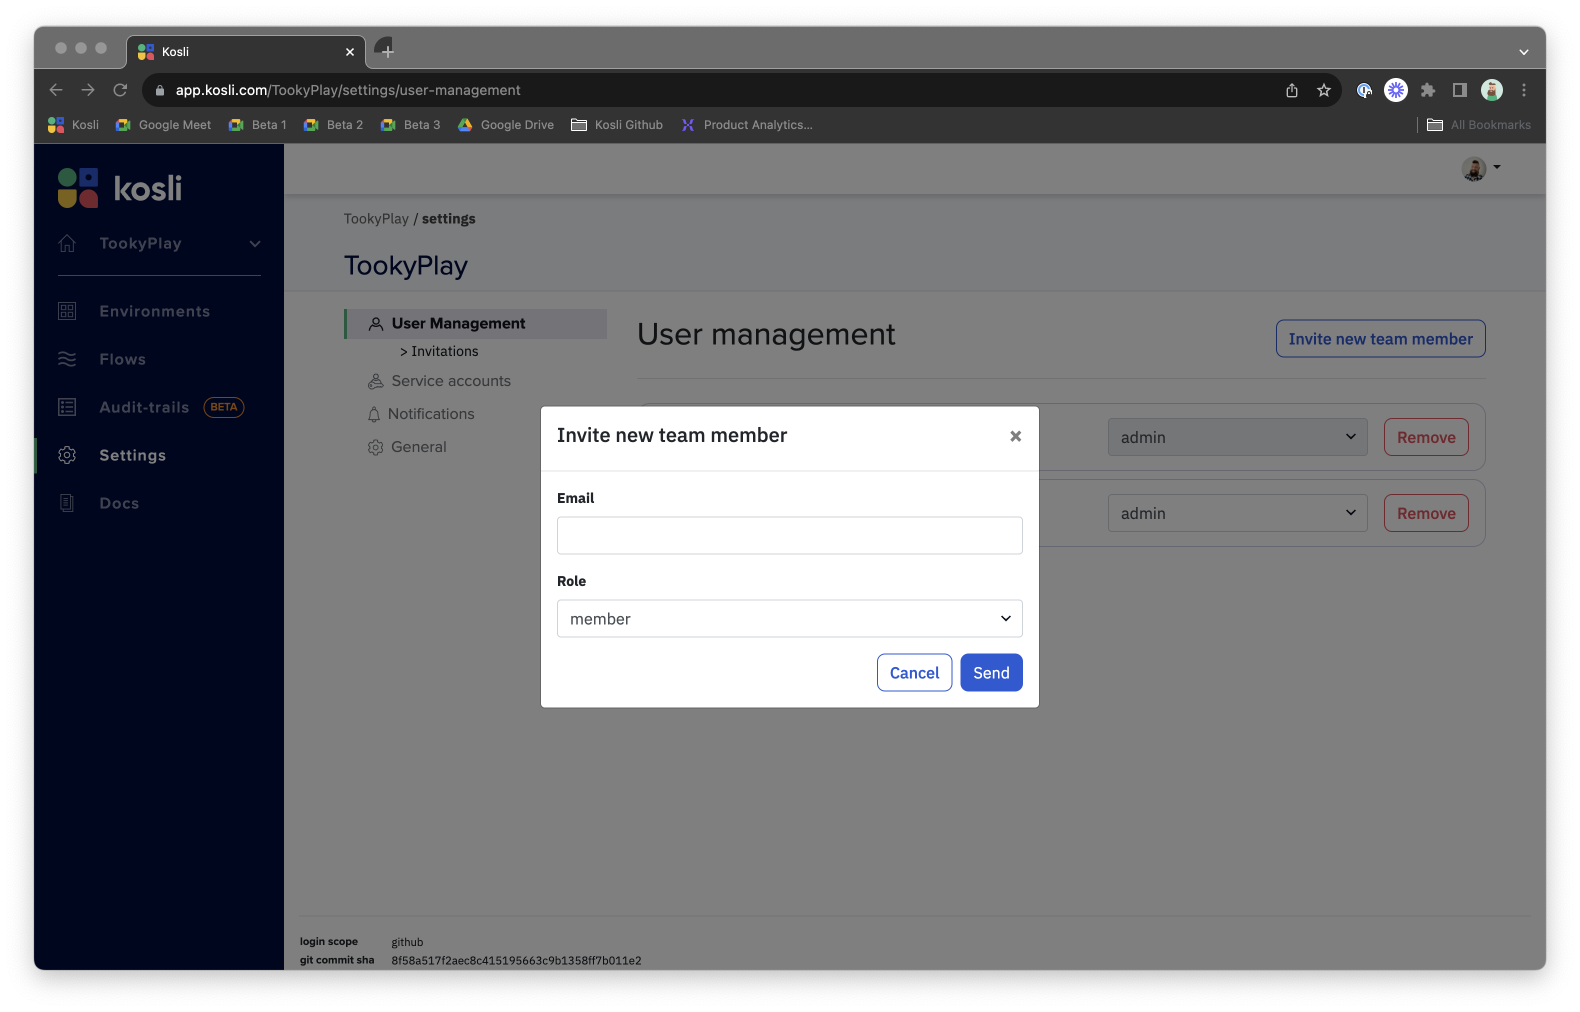The image size is (1580, 1012).
Task: Click the lock icon in address bar
Action: point(160,90)
